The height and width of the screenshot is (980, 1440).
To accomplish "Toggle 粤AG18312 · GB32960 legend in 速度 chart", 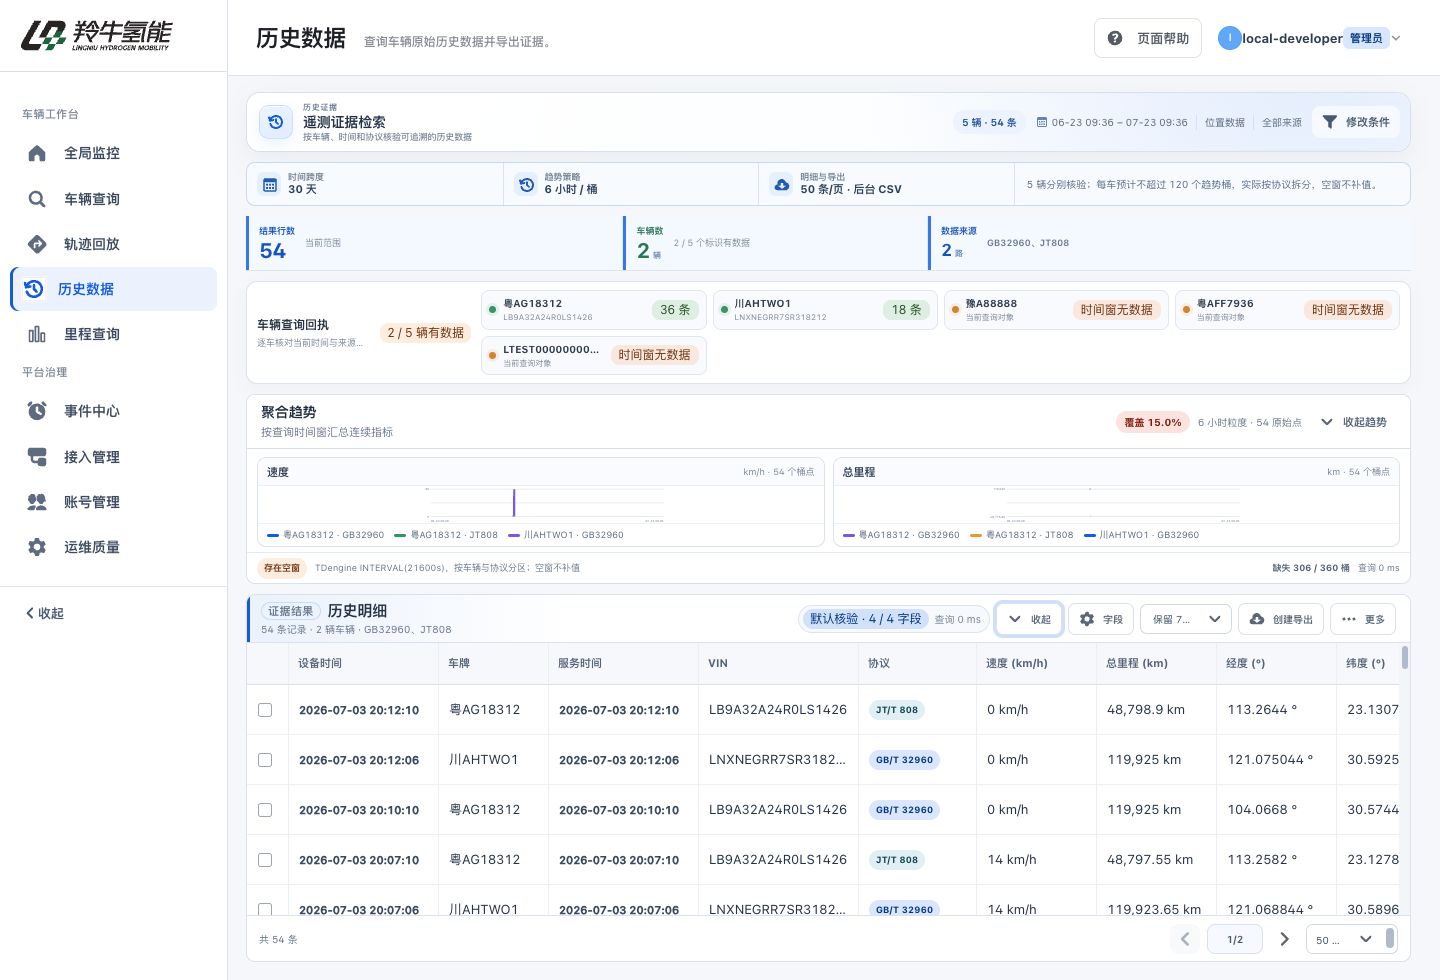I will pyautogui.click(x=326, y=535).
